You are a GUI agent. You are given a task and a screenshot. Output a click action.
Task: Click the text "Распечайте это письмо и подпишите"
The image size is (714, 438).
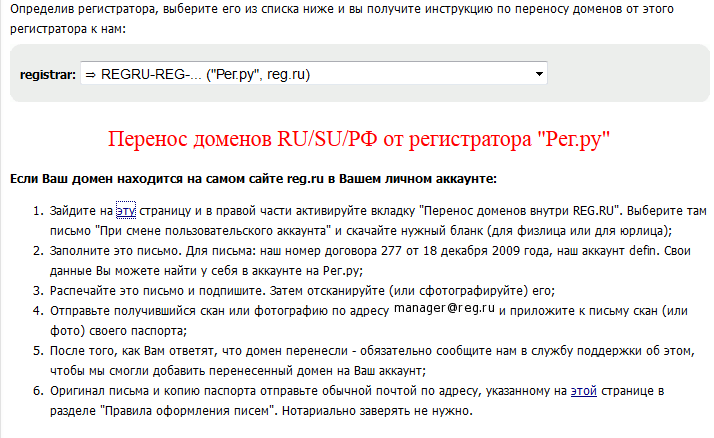[158, 291]
